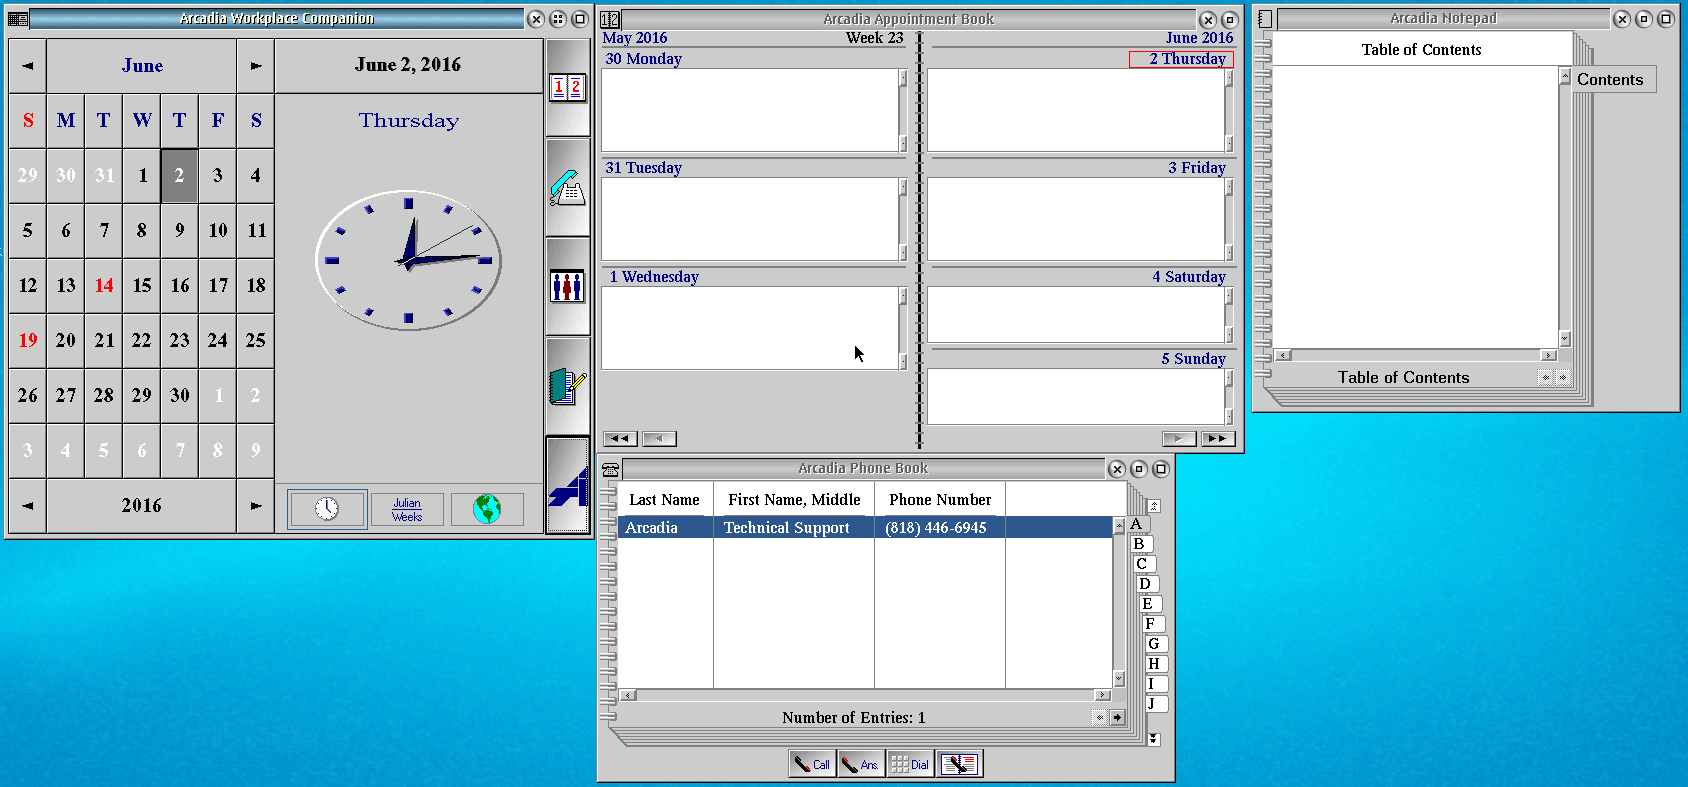1688x787 pixels.
Task: Select the C letter tab
Action: click(1143, 564)
